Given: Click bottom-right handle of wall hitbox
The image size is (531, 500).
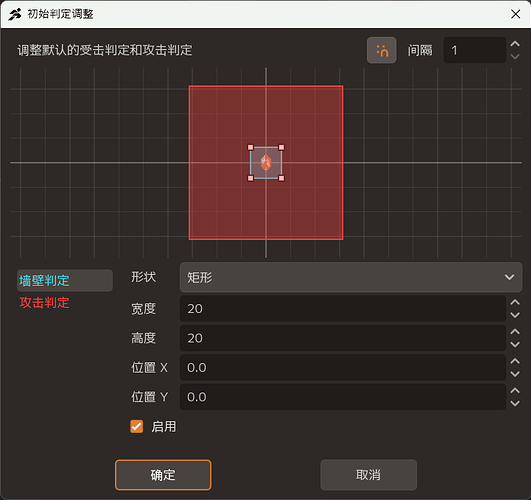Looking at the screenshot, I should click(x=281, y=178).
